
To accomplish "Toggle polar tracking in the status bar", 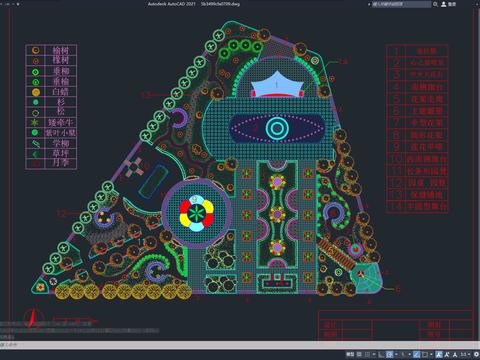I will 390,354.
